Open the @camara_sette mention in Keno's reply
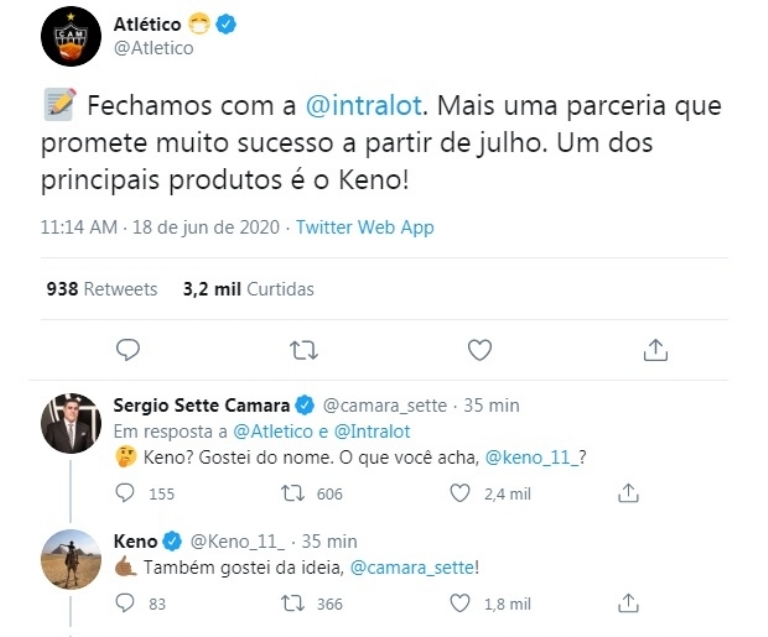Screen dimensions: 768x637 (412, 567)
